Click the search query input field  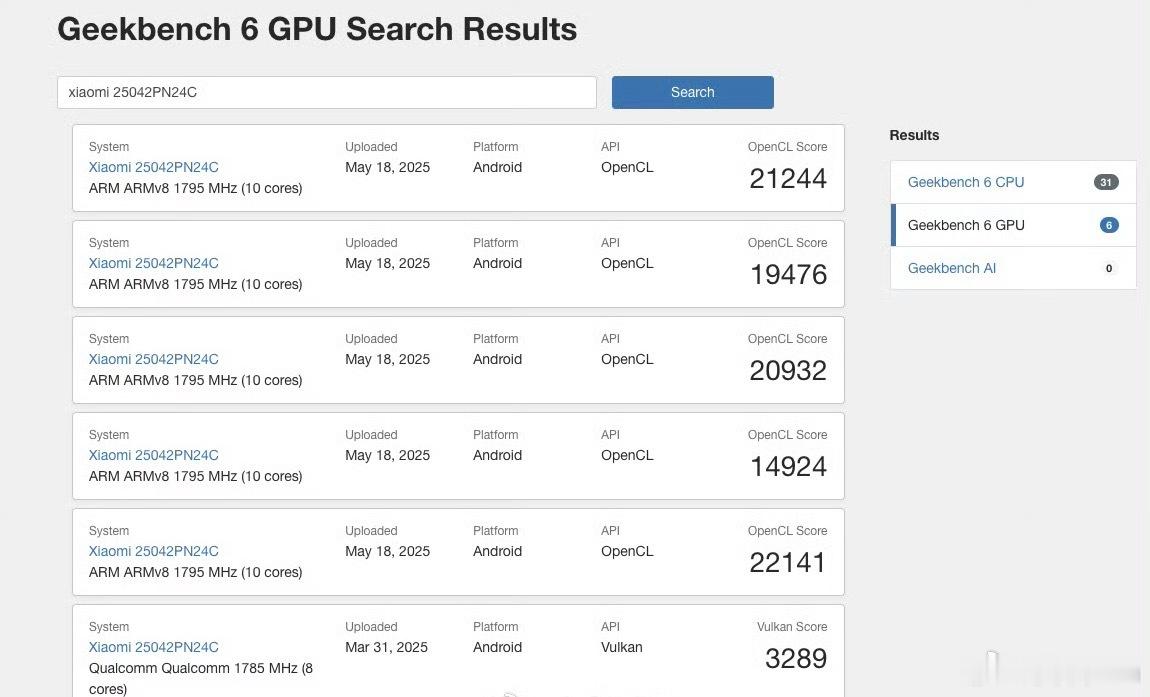click(x=326, y=92)
